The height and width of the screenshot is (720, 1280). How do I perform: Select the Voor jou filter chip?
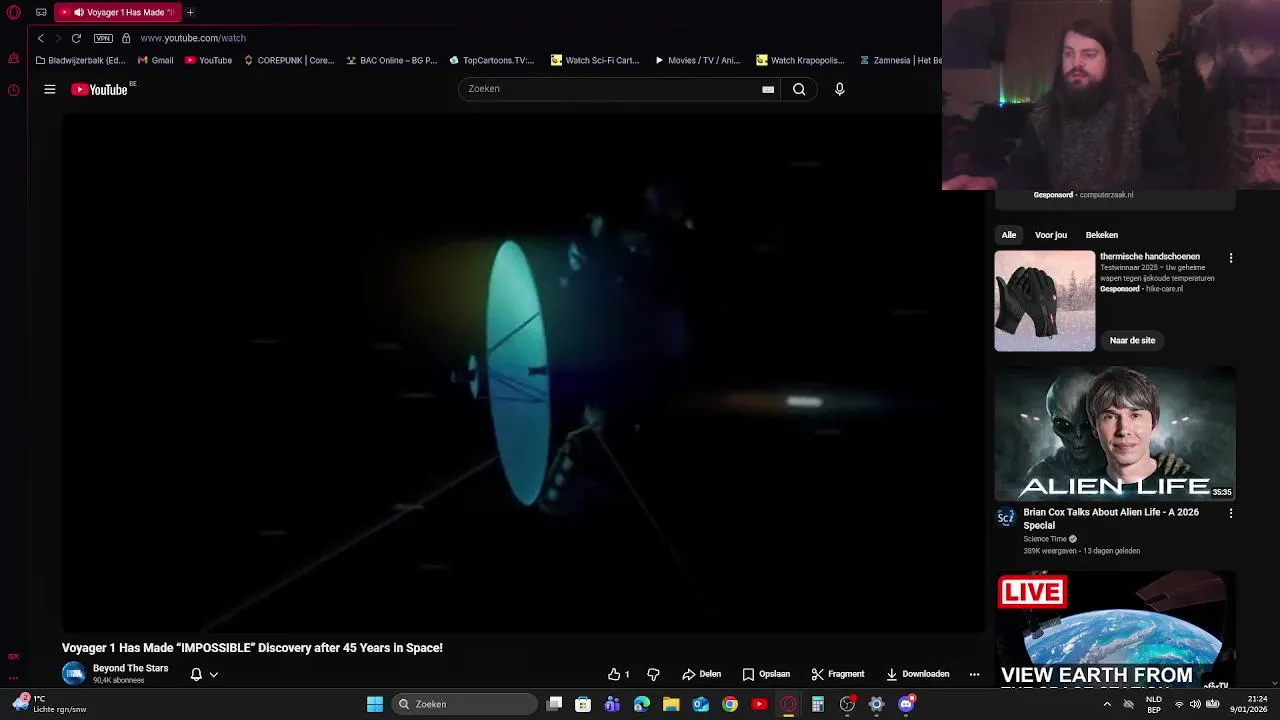(x=1051, y=235)
